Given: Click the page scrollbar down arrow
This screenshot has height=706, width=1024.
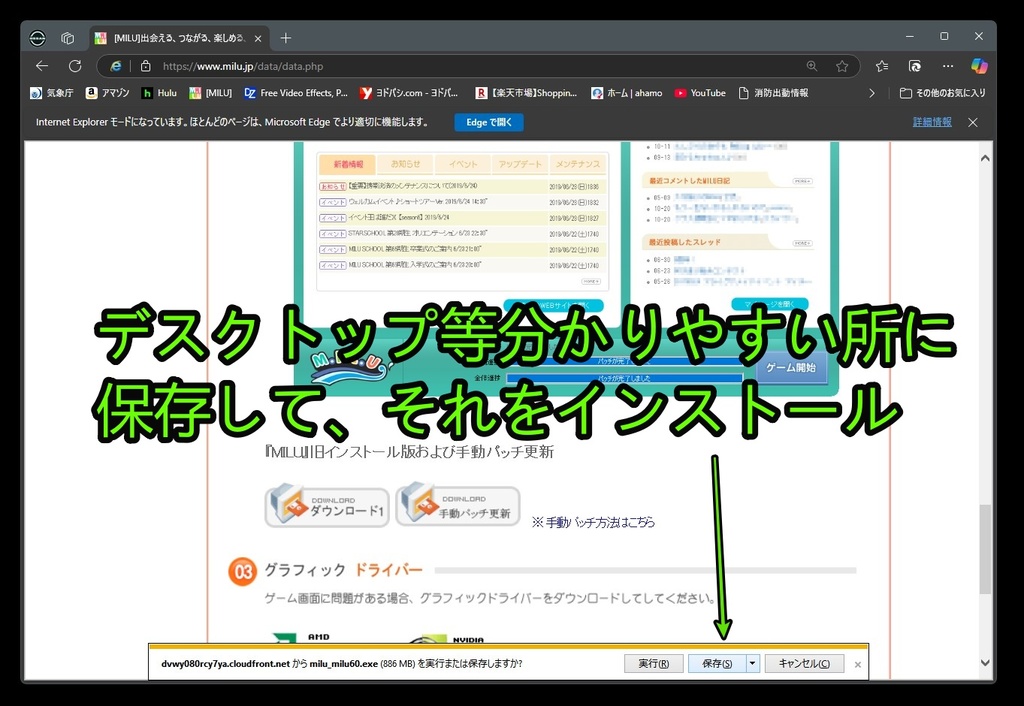Looking at the screenshot, I should 985,663.
